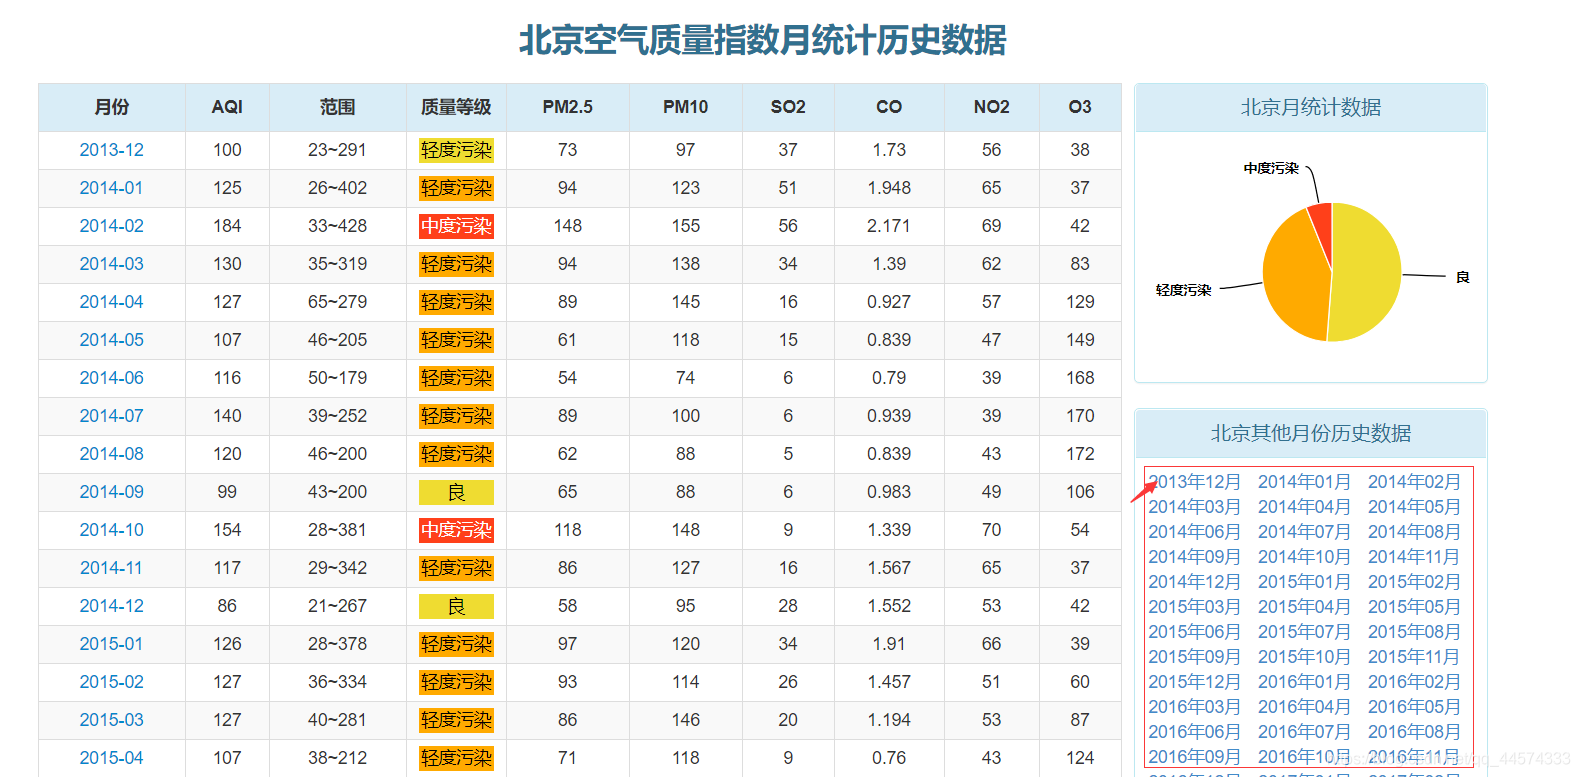Open the 2015-02 month row link
The height and width of the screenshot is (777, 1580).
(x=111, y=682)
